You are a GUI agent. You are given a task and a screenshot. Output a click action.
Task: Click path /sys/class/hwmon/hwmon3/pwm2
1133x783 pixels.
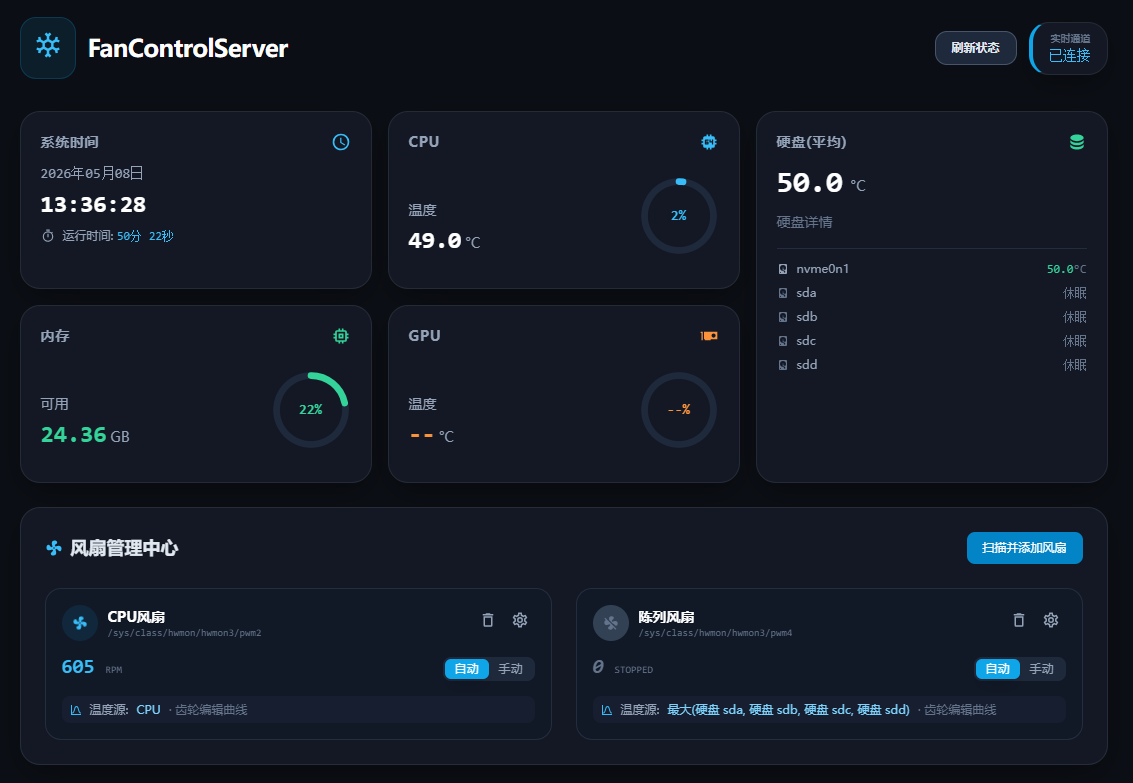point(184,633)
